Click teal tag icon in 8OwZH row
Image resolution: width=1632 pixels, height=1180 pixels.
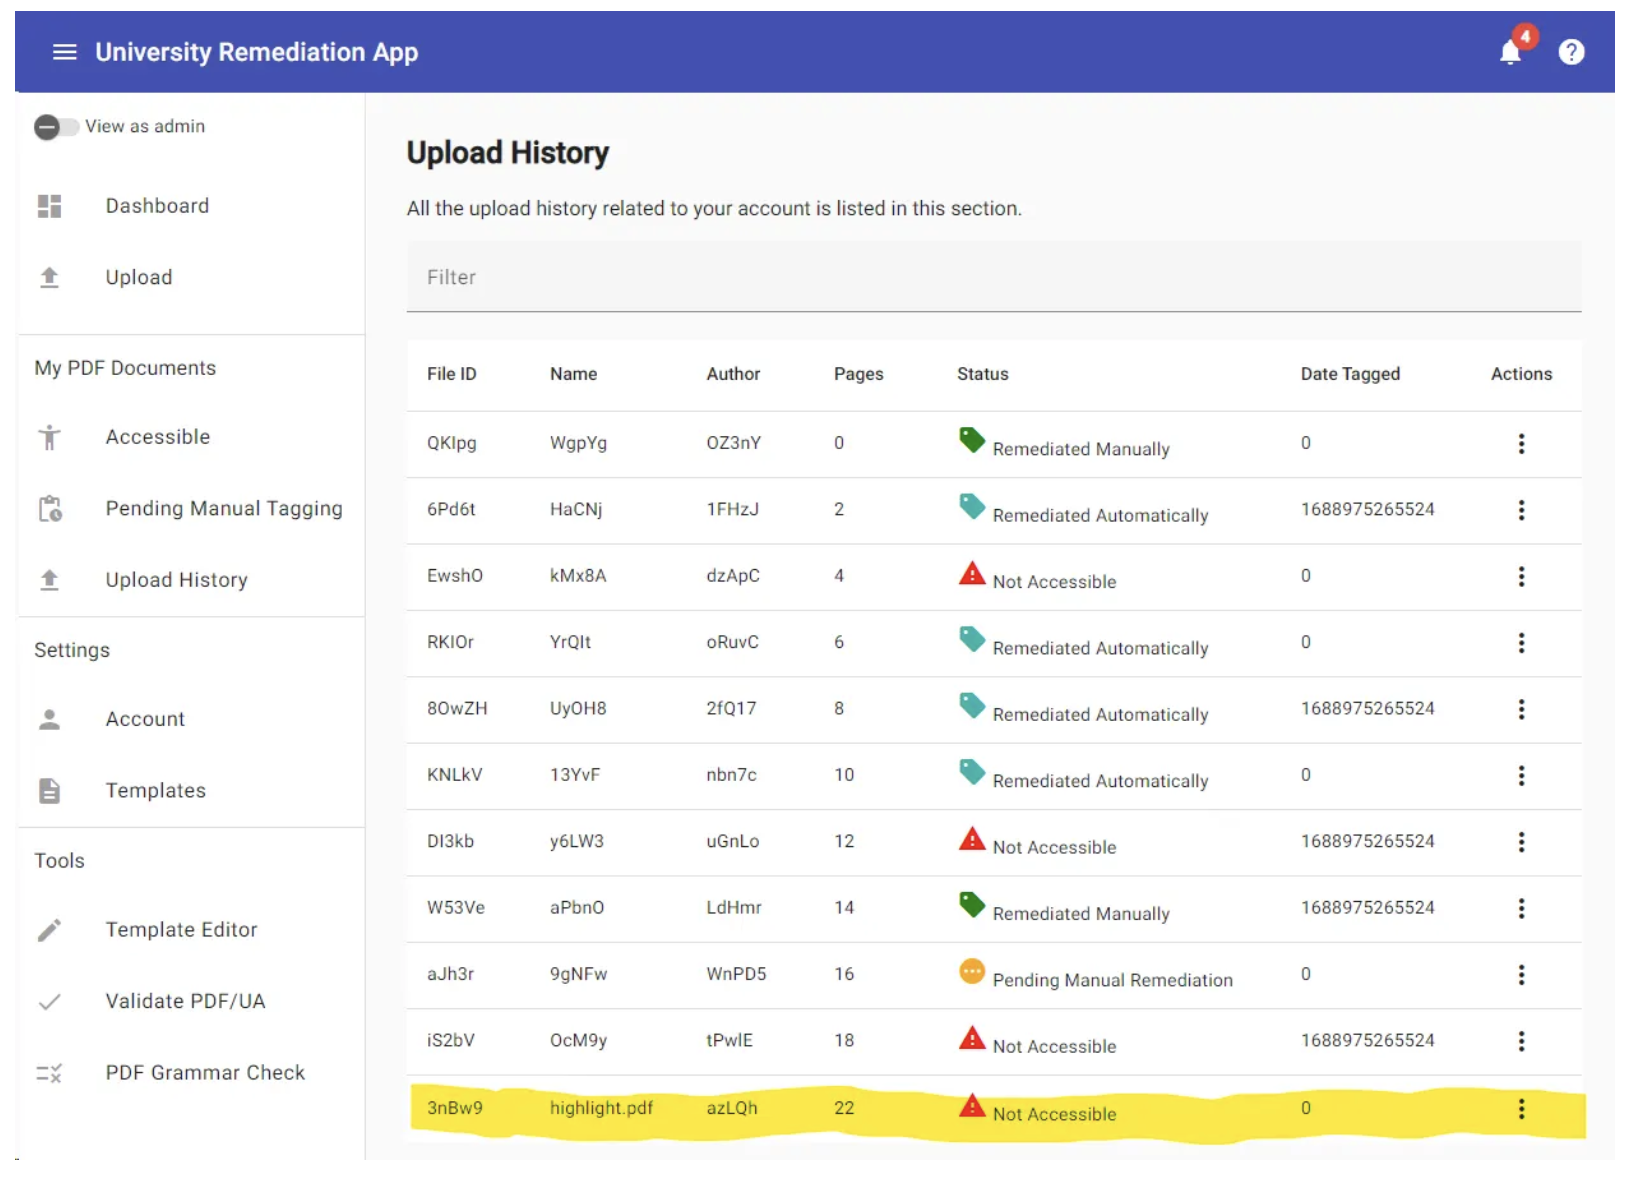[972, 705]
